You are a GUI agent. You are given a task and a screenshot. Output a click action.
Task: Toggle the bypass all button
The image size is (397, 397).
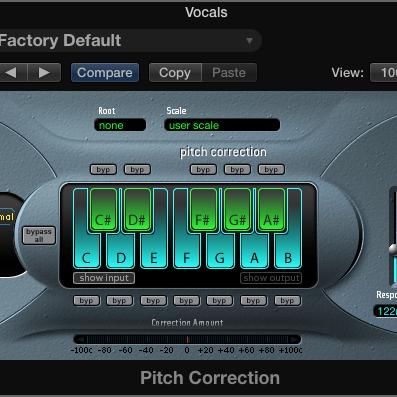click(39, 235)
